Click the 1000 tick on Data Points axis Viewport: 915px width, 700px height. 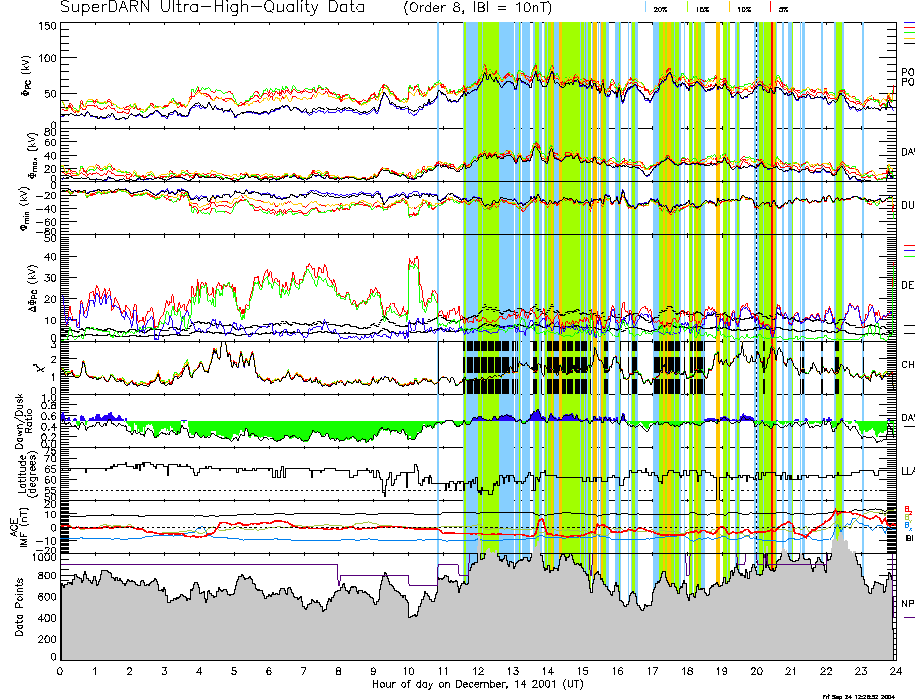pos(45,557)
